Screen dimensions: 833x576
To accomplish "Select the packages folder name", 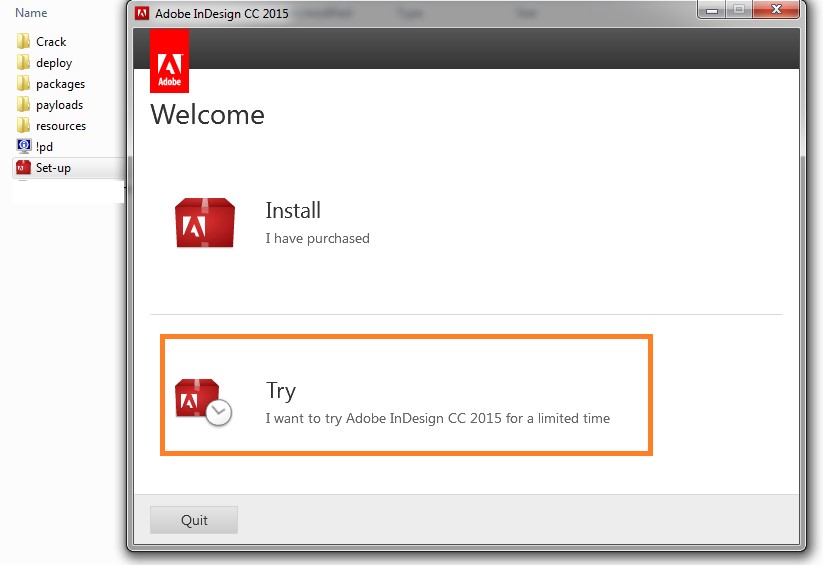I will coord(61,84).
